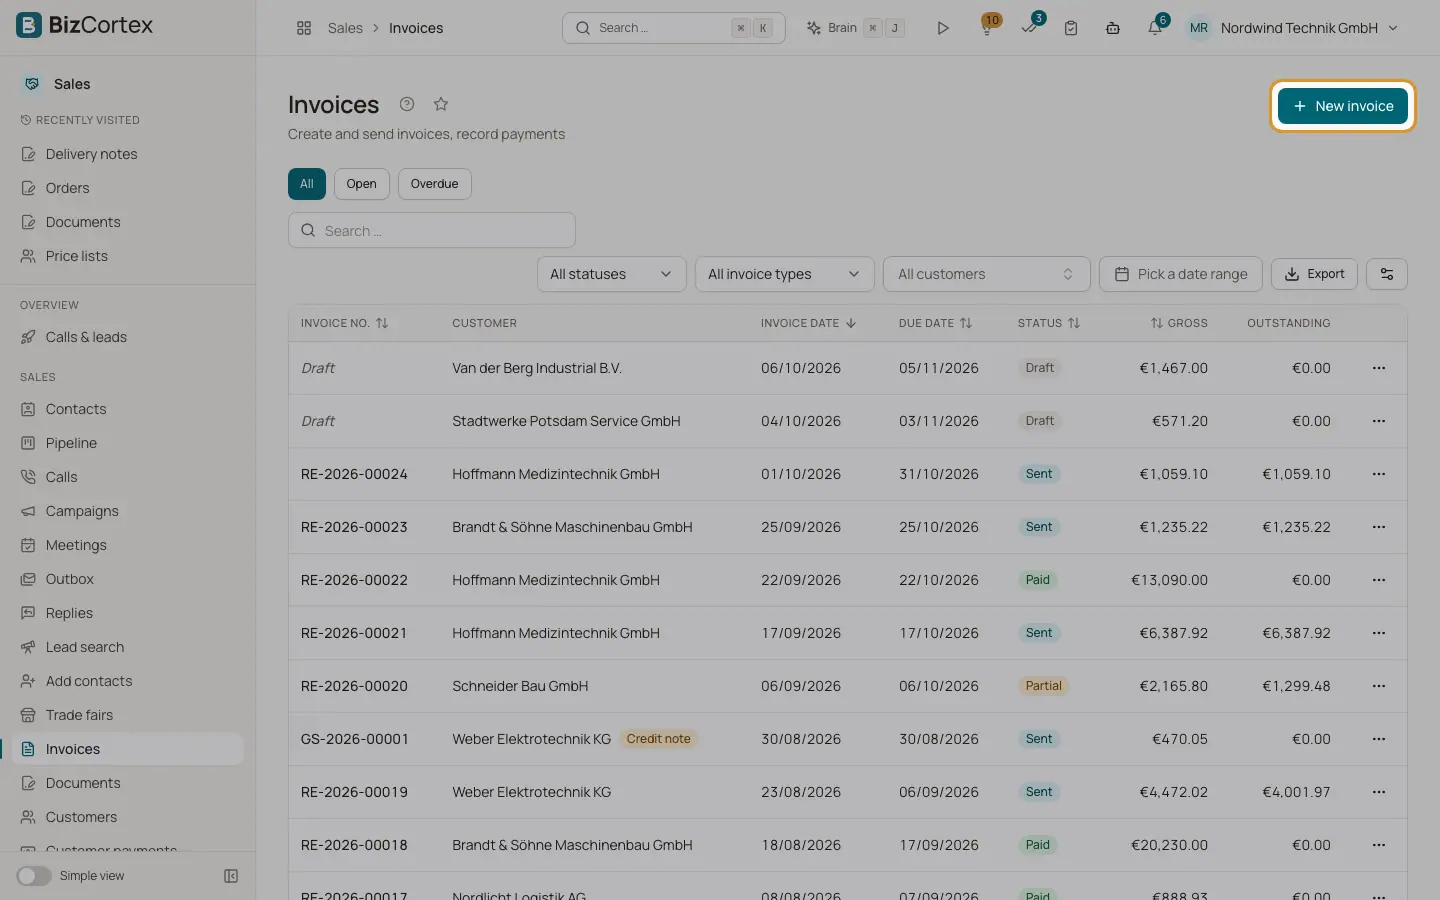
Task: Open row actions for GS-2026-00001
Action: [1379, 739]
